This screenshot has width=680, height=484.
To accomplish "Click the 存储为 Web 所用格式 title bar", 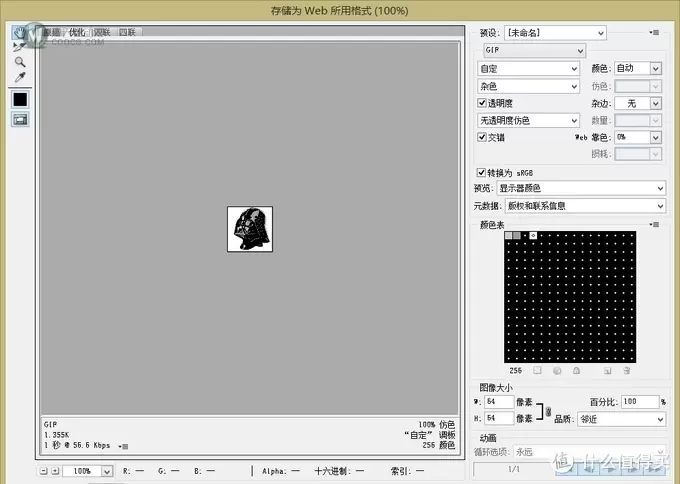I will pyautogui.click(x=340, y=10).
